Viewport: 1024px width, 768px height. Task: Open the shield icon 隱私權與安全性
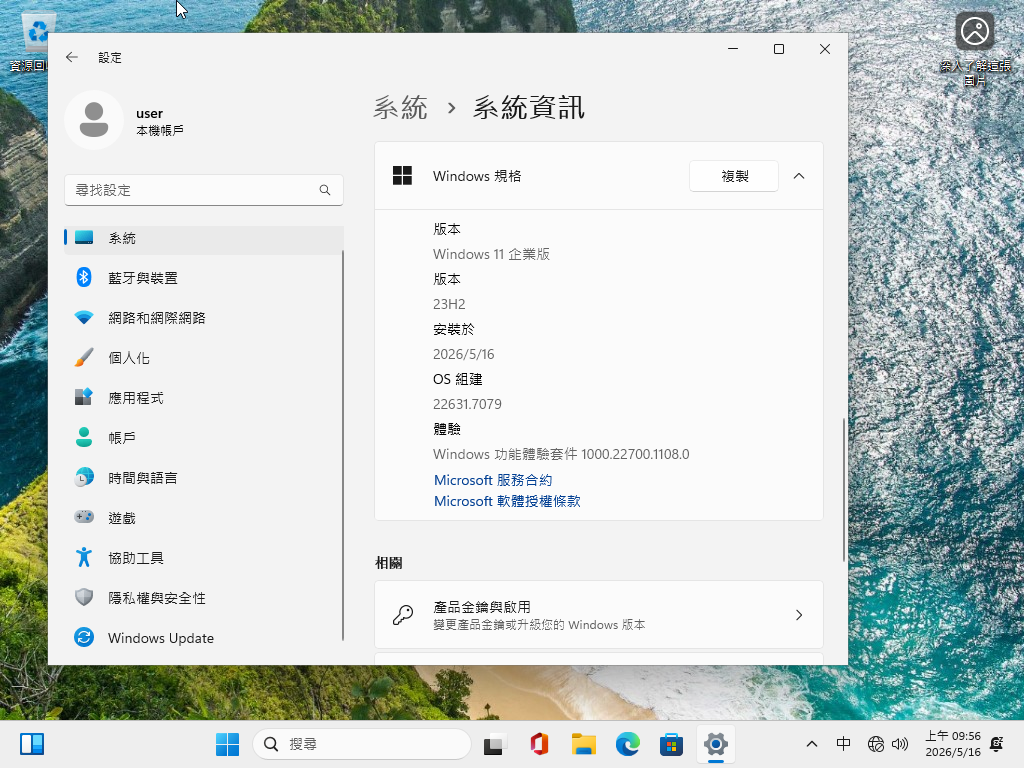pyautogui.click(x=84, y=598)
